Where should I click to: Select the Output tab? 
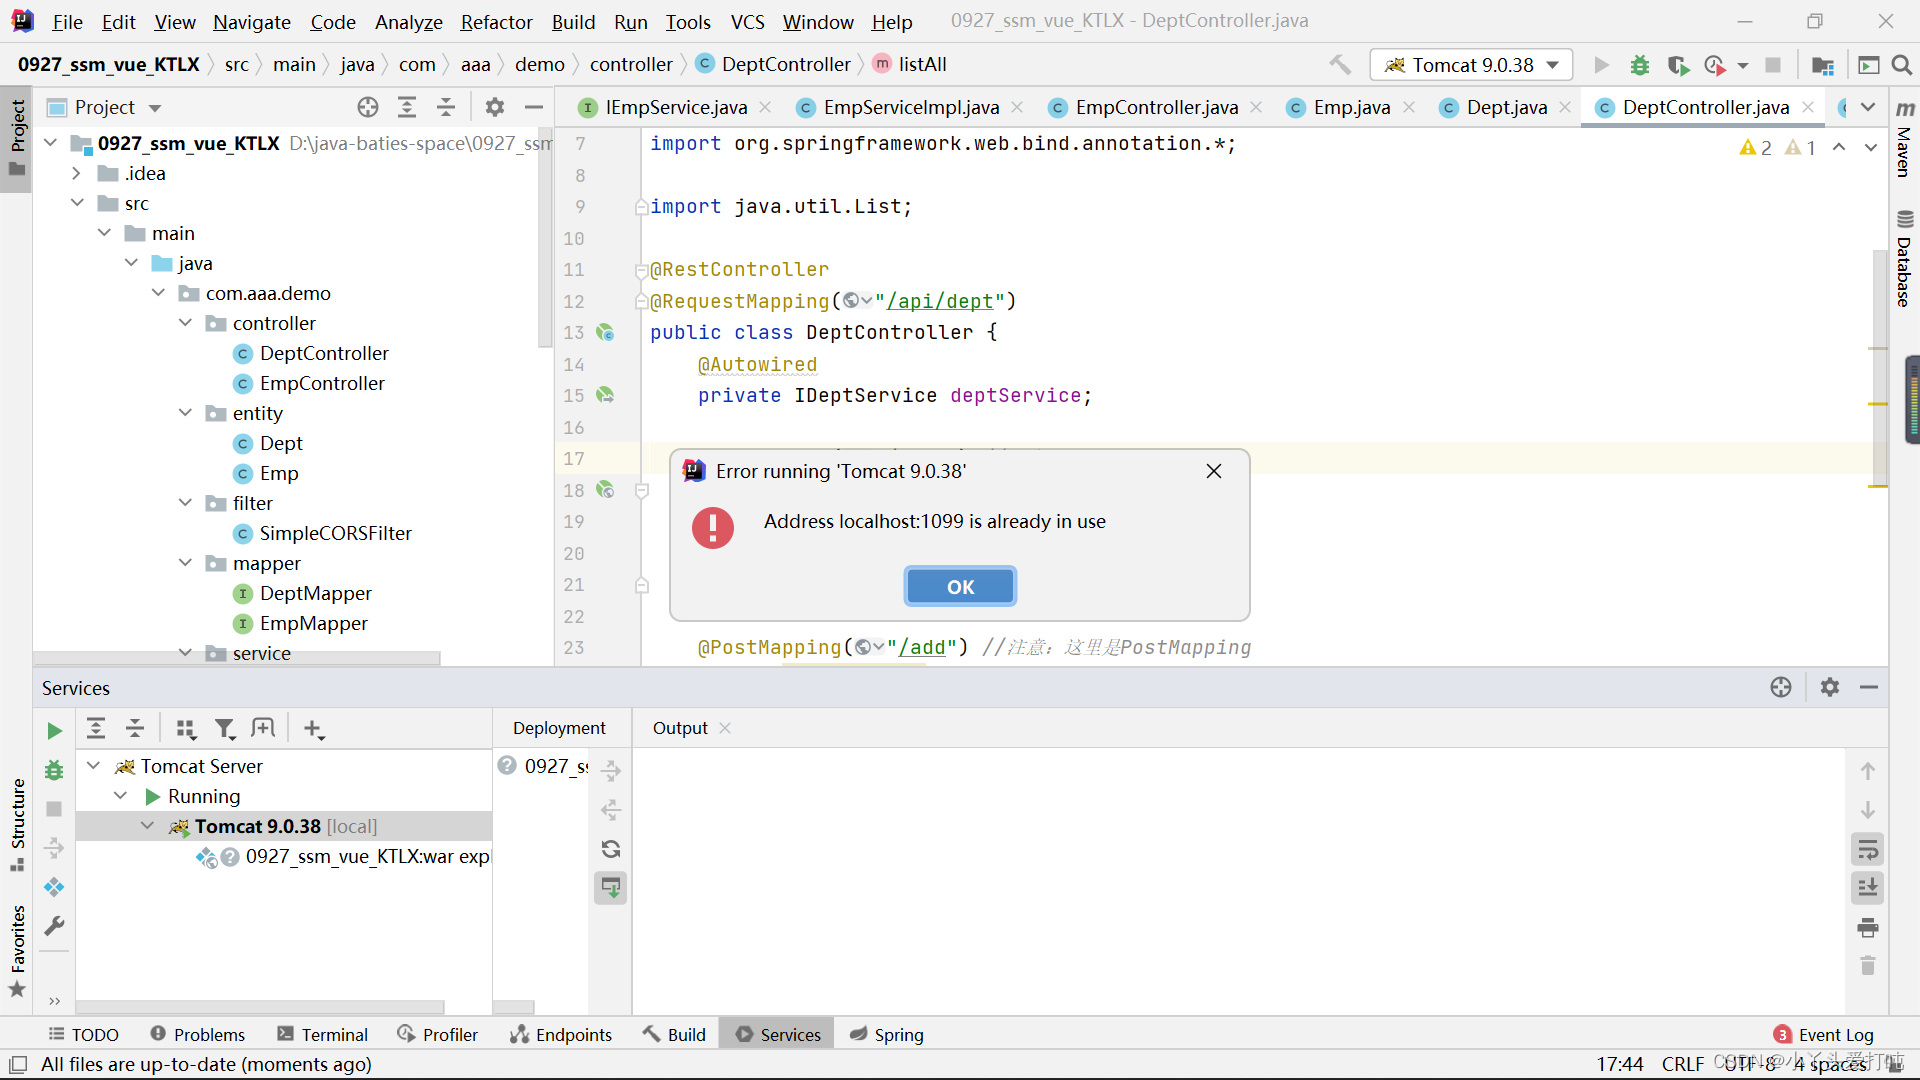coord(680,728)
